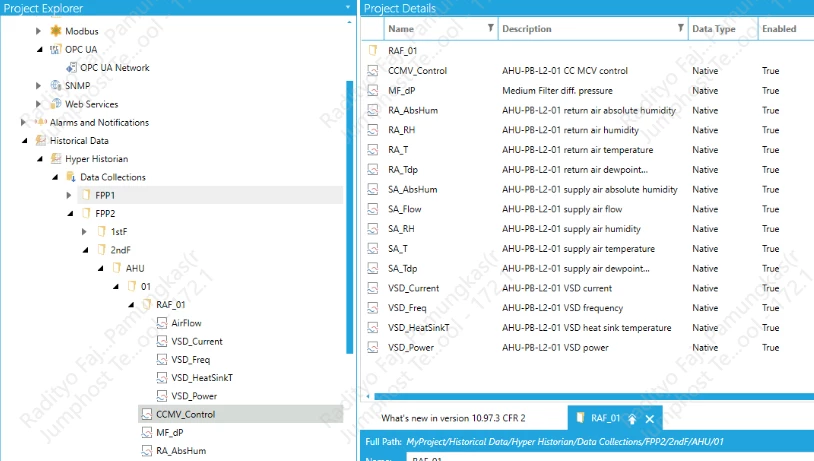
Task: Click the MF_dP tag icon in tree
Action: (147, 432)
